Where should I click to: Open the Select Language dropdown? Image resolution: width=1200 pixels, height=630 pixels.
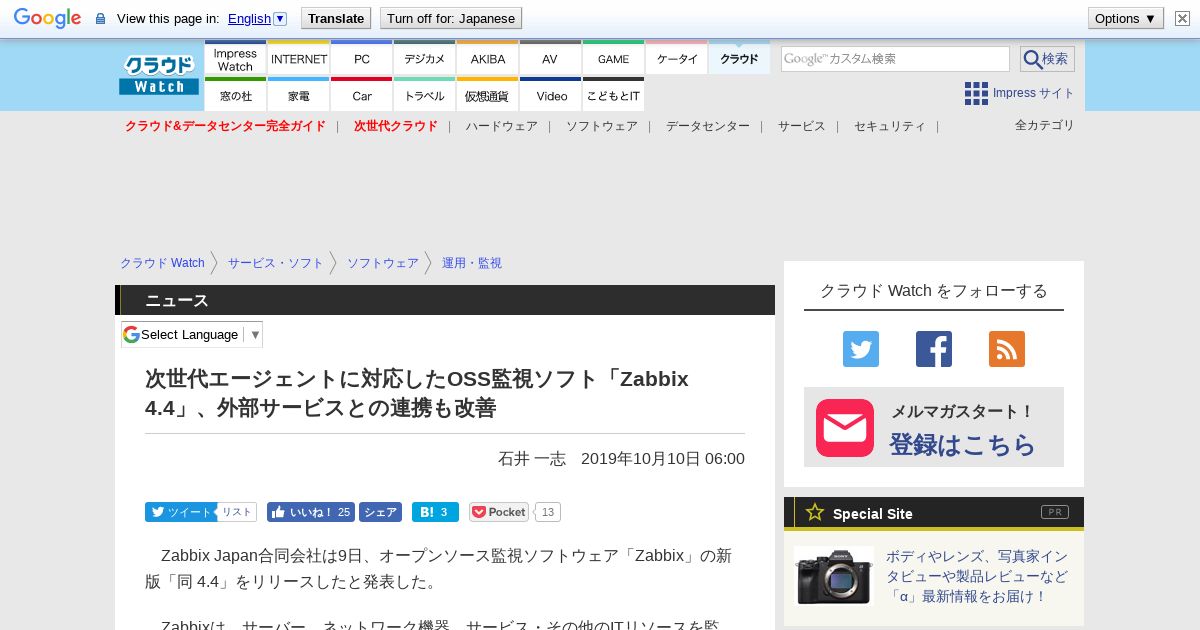tap(191, 334)
